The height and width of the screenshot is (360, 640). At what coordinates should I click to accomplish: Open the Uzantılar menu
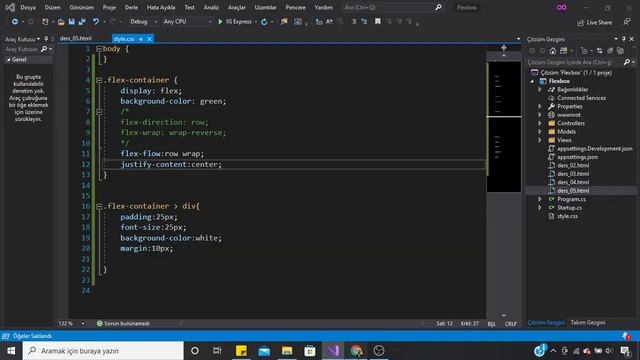tap(265, 7)
